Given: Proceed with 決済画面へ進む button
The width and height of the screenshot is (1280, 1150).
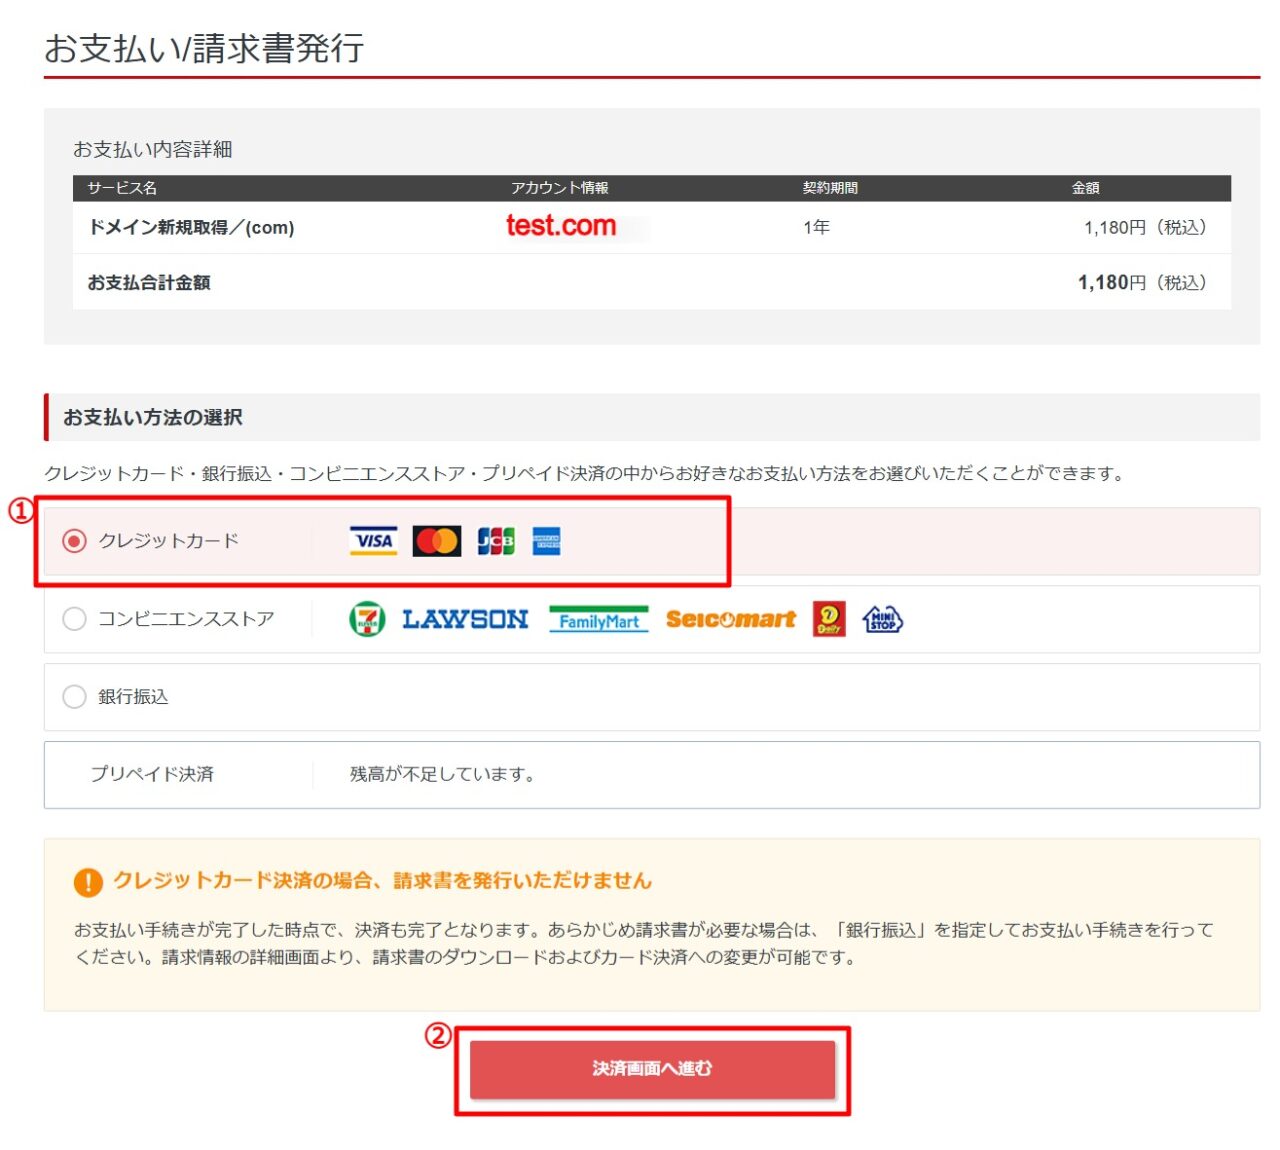Looking at the screenshot, I should [652, 1069].
